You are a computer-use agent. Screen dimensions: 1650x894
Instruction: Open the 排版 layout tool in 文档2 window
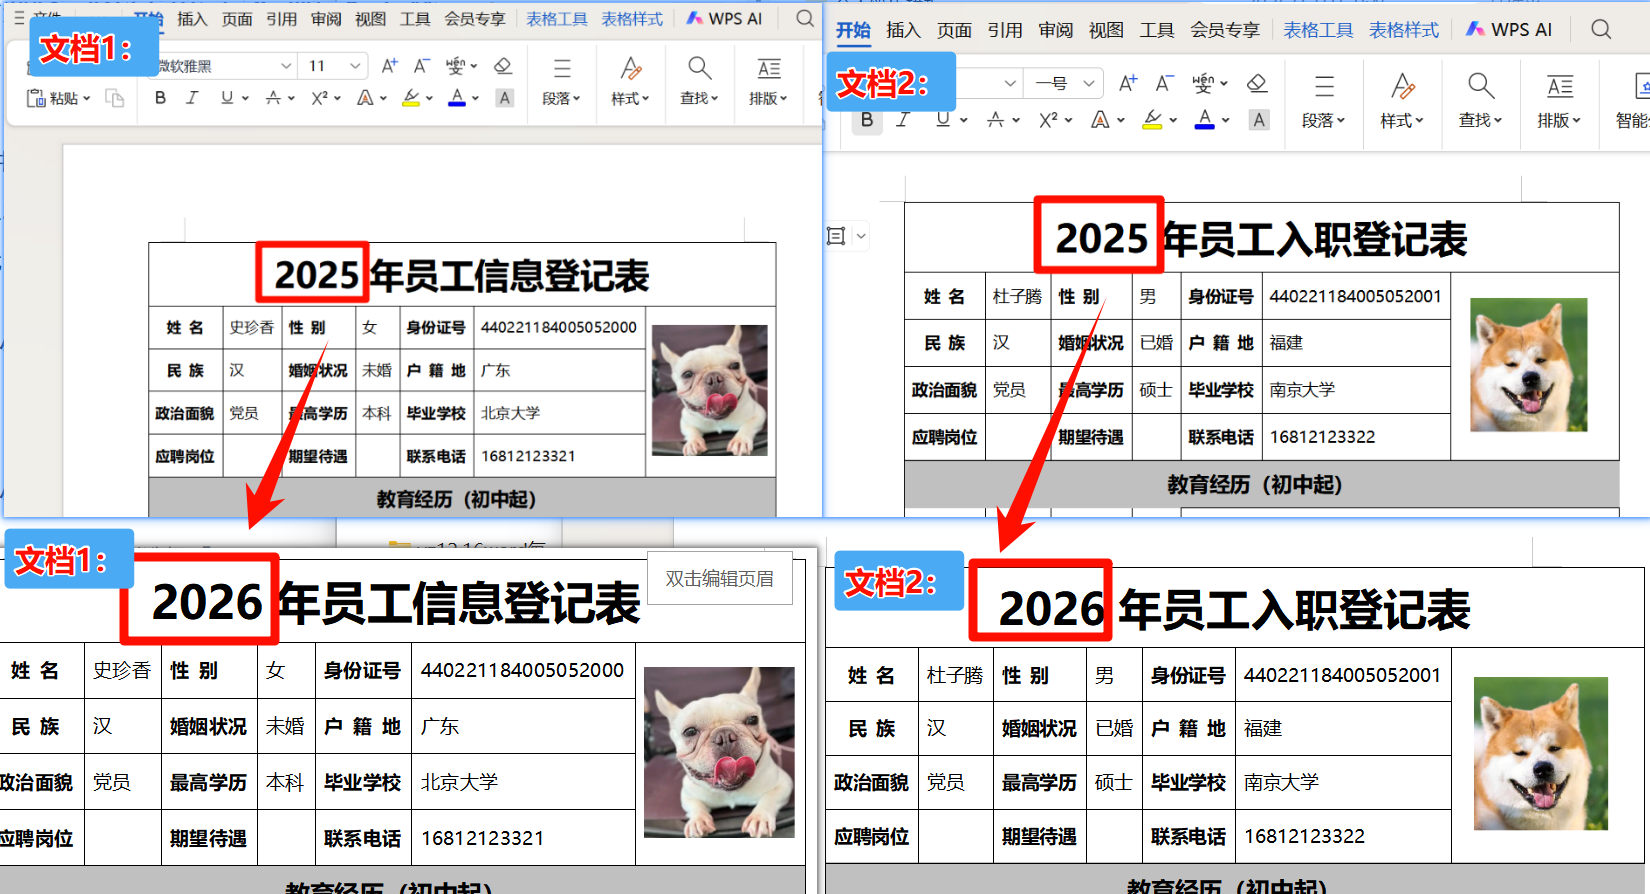(x=1559, y=101)
